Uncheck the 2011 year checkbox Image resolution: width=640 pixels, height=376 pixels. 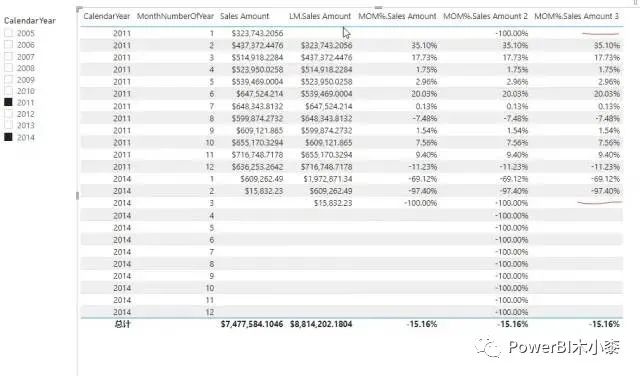tap(9, 102)
